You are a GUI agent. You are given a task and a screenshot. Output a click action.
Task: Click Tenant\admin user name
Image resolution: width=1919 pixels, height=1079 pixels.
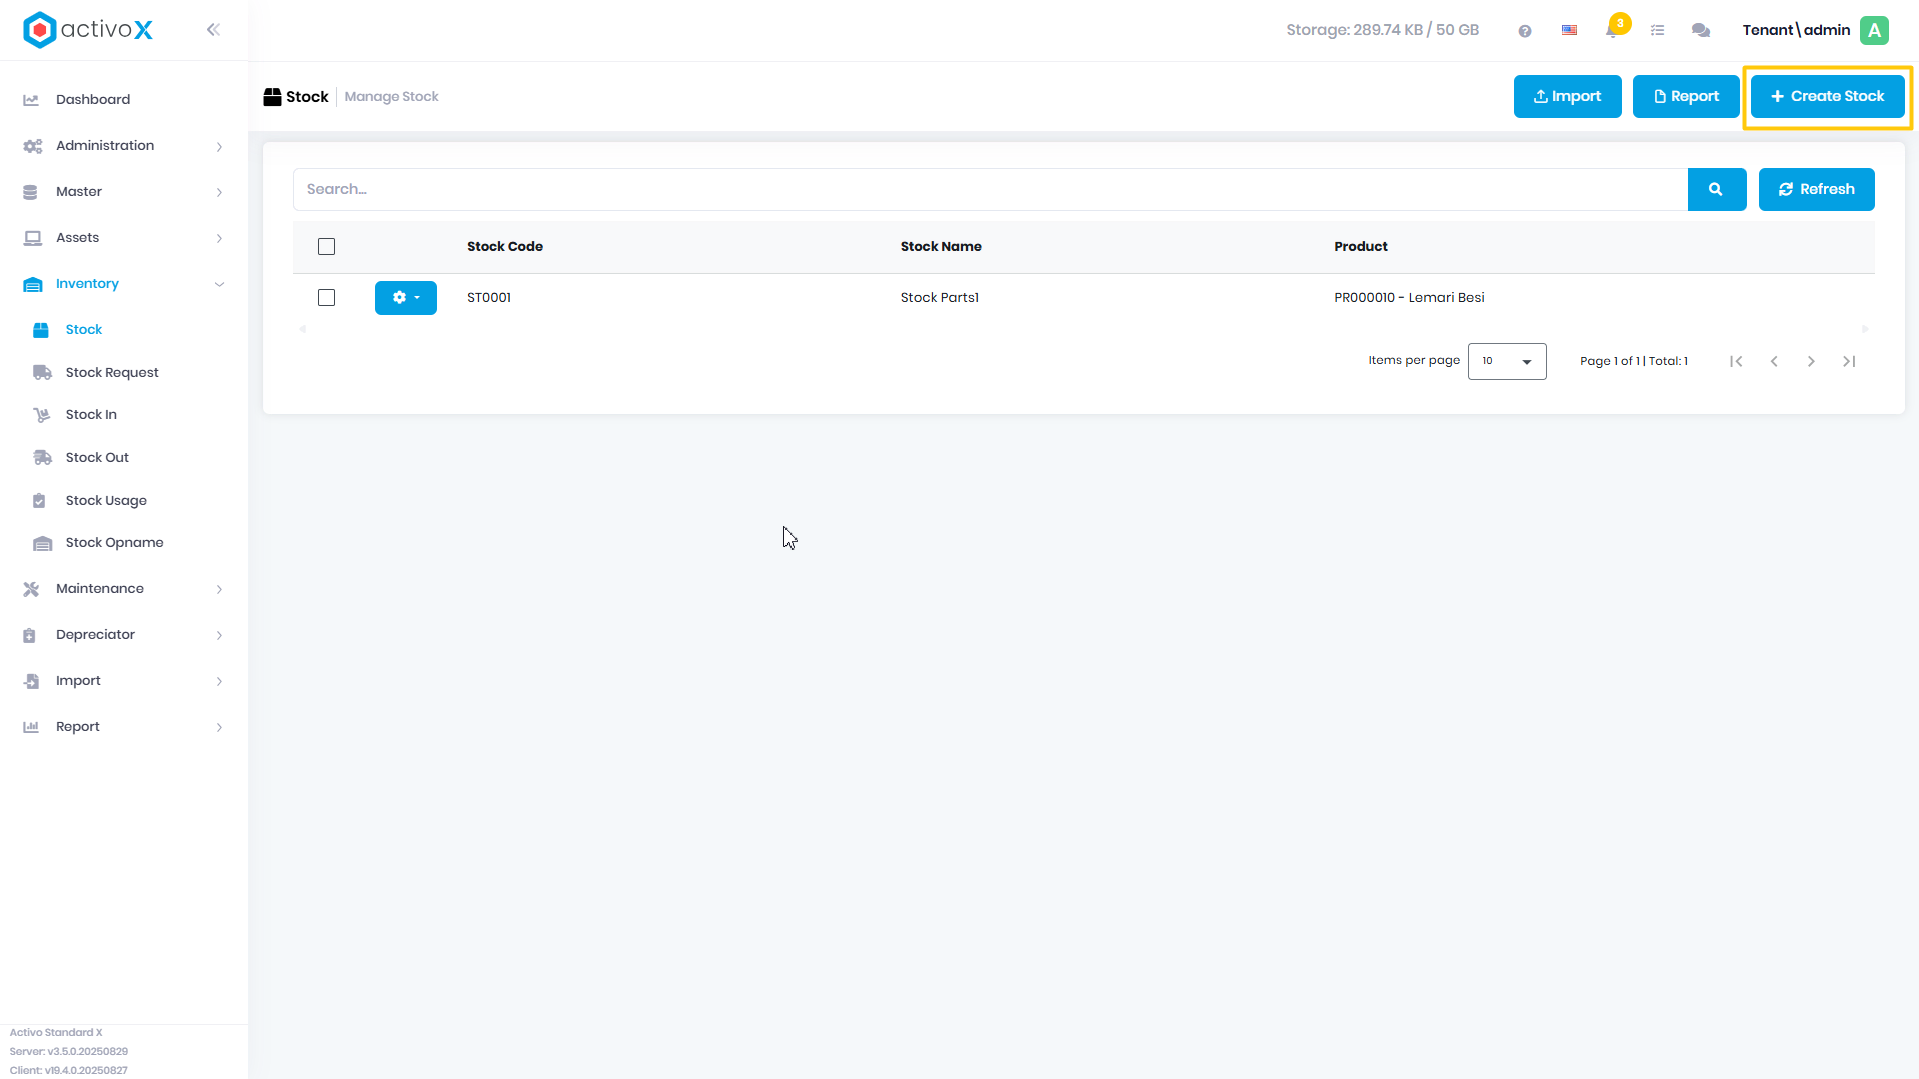[1796, 30]
